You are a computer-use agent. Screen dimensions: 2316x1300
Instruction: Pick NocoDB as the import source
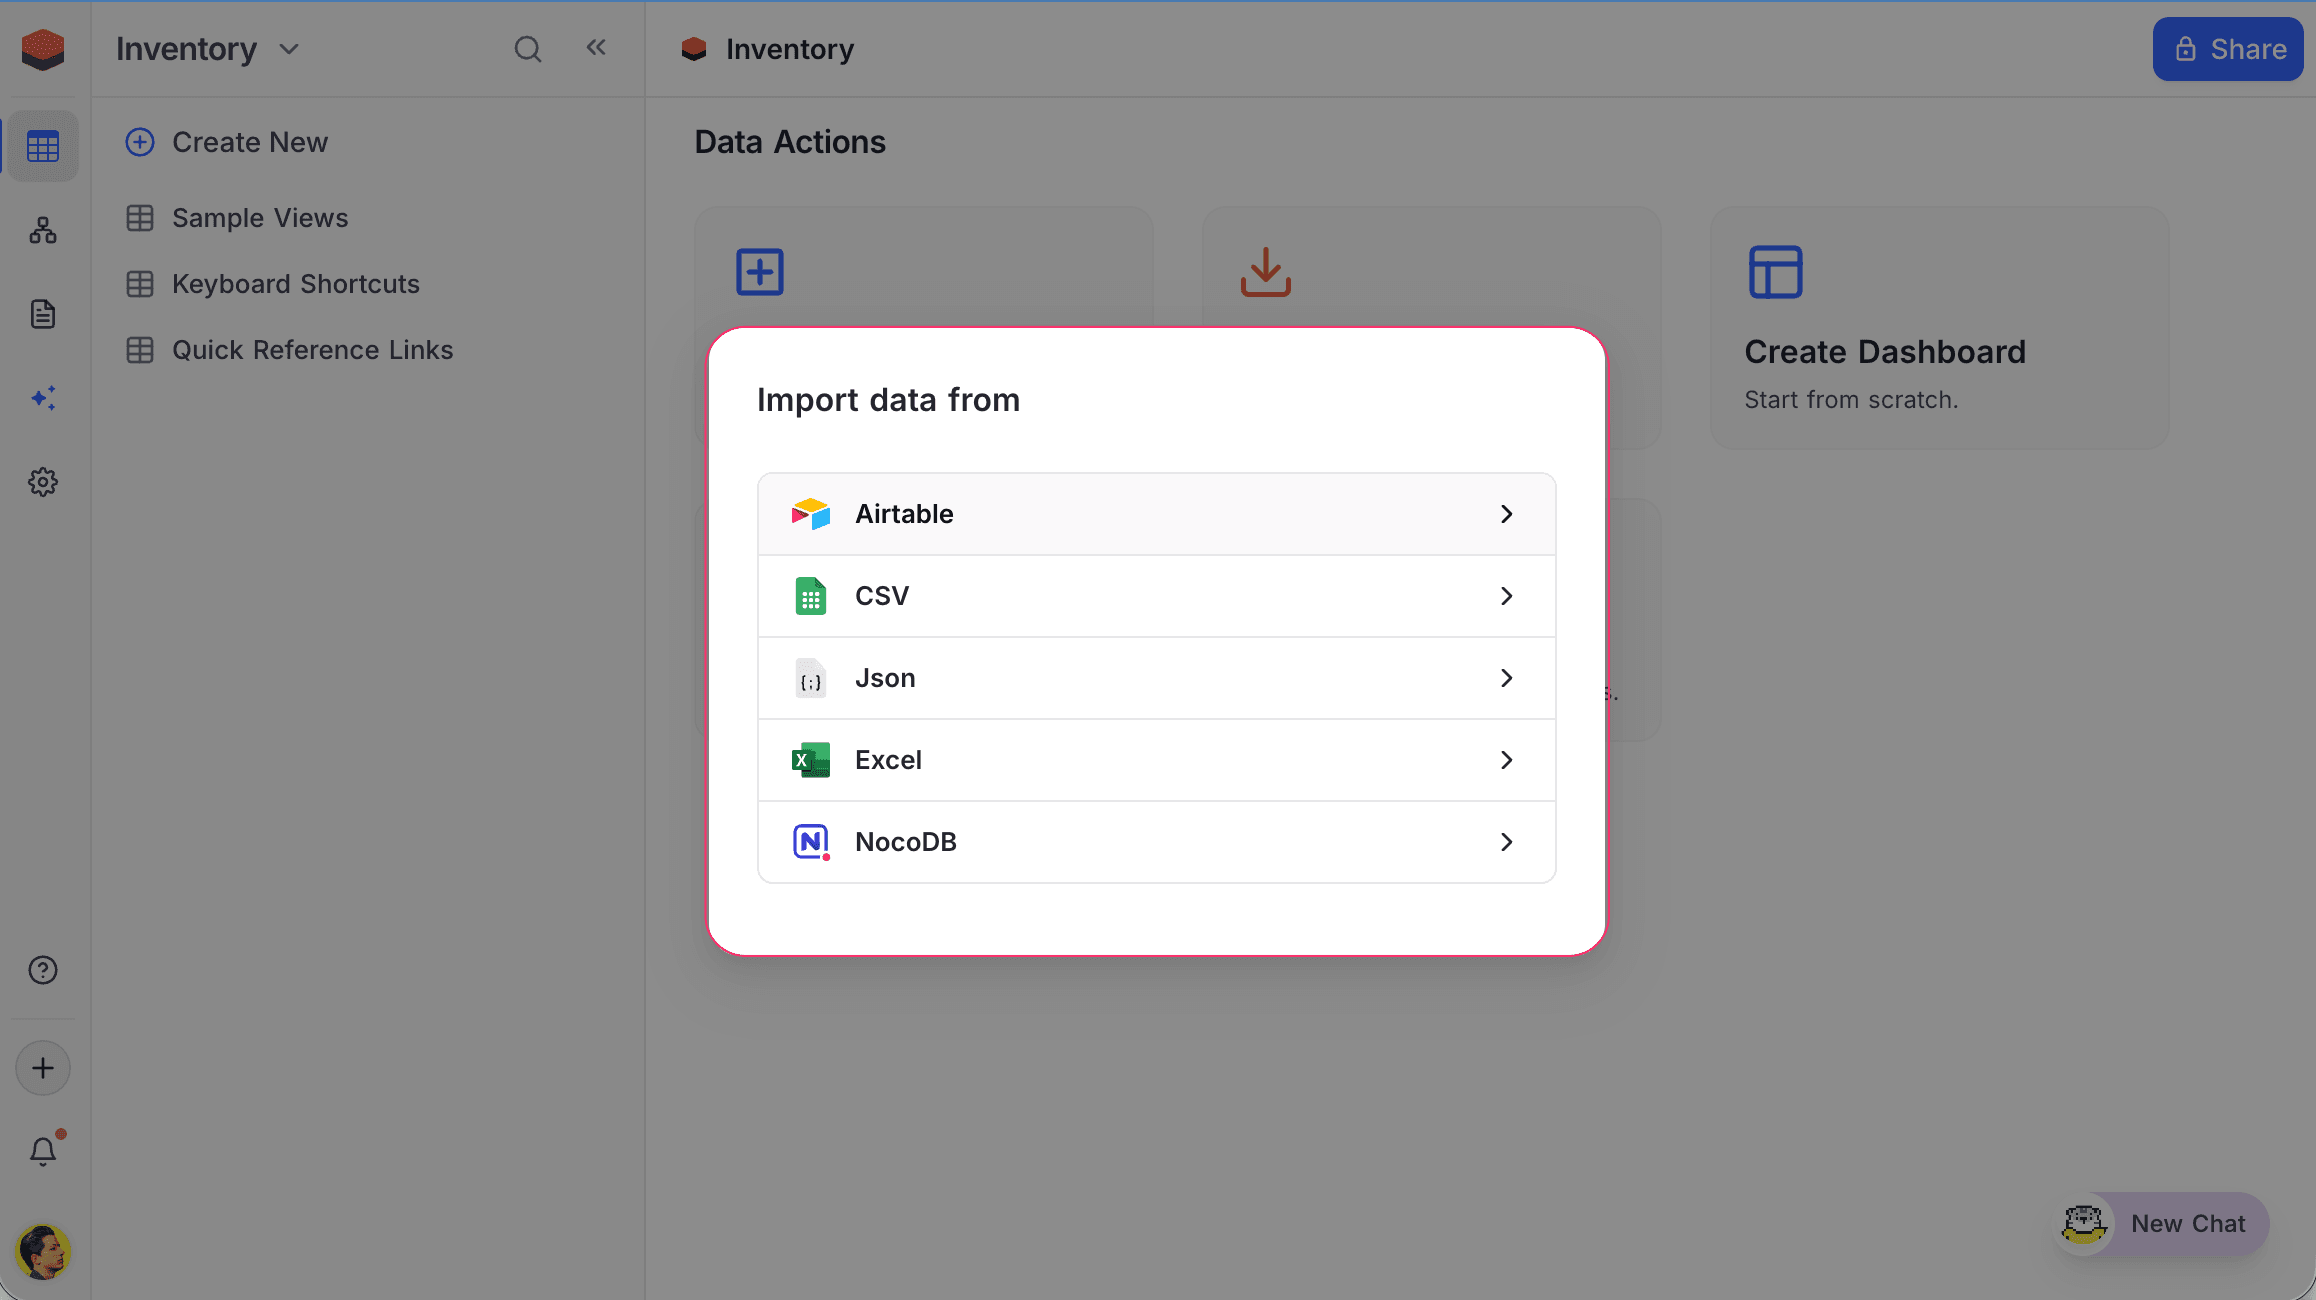[1156, 842]
